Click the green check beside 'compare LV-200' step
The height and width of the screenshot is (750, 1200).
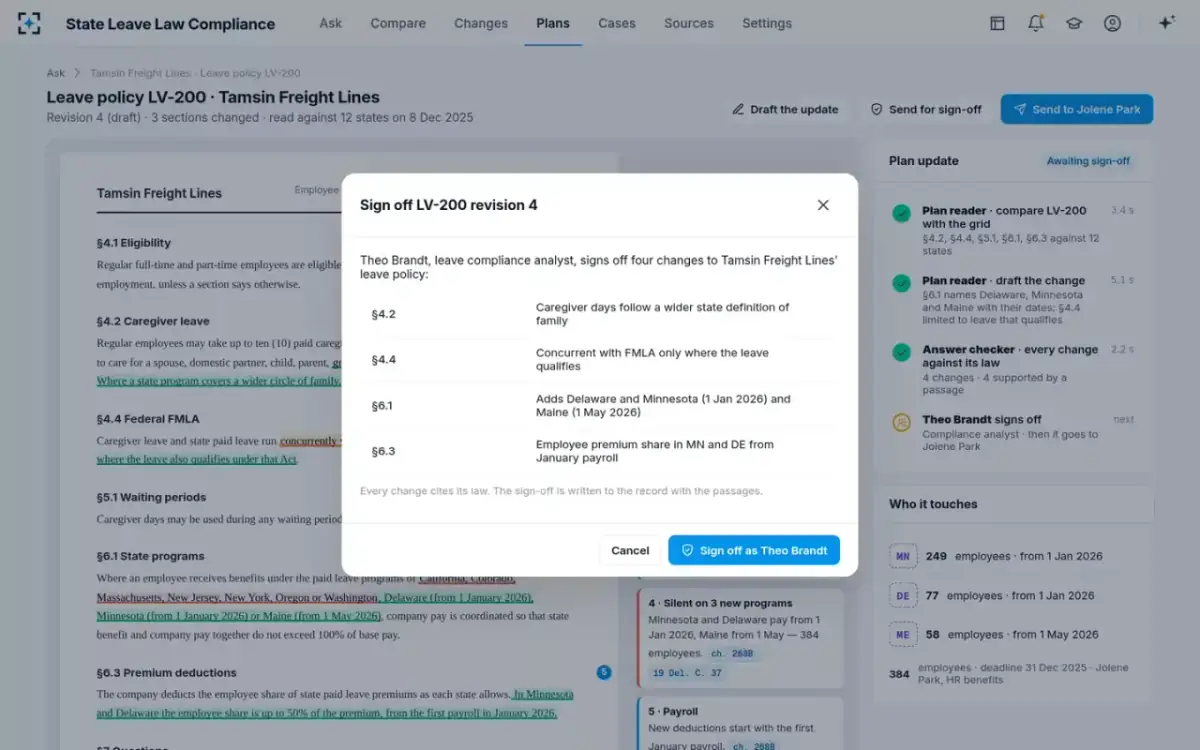pos(902,213)
